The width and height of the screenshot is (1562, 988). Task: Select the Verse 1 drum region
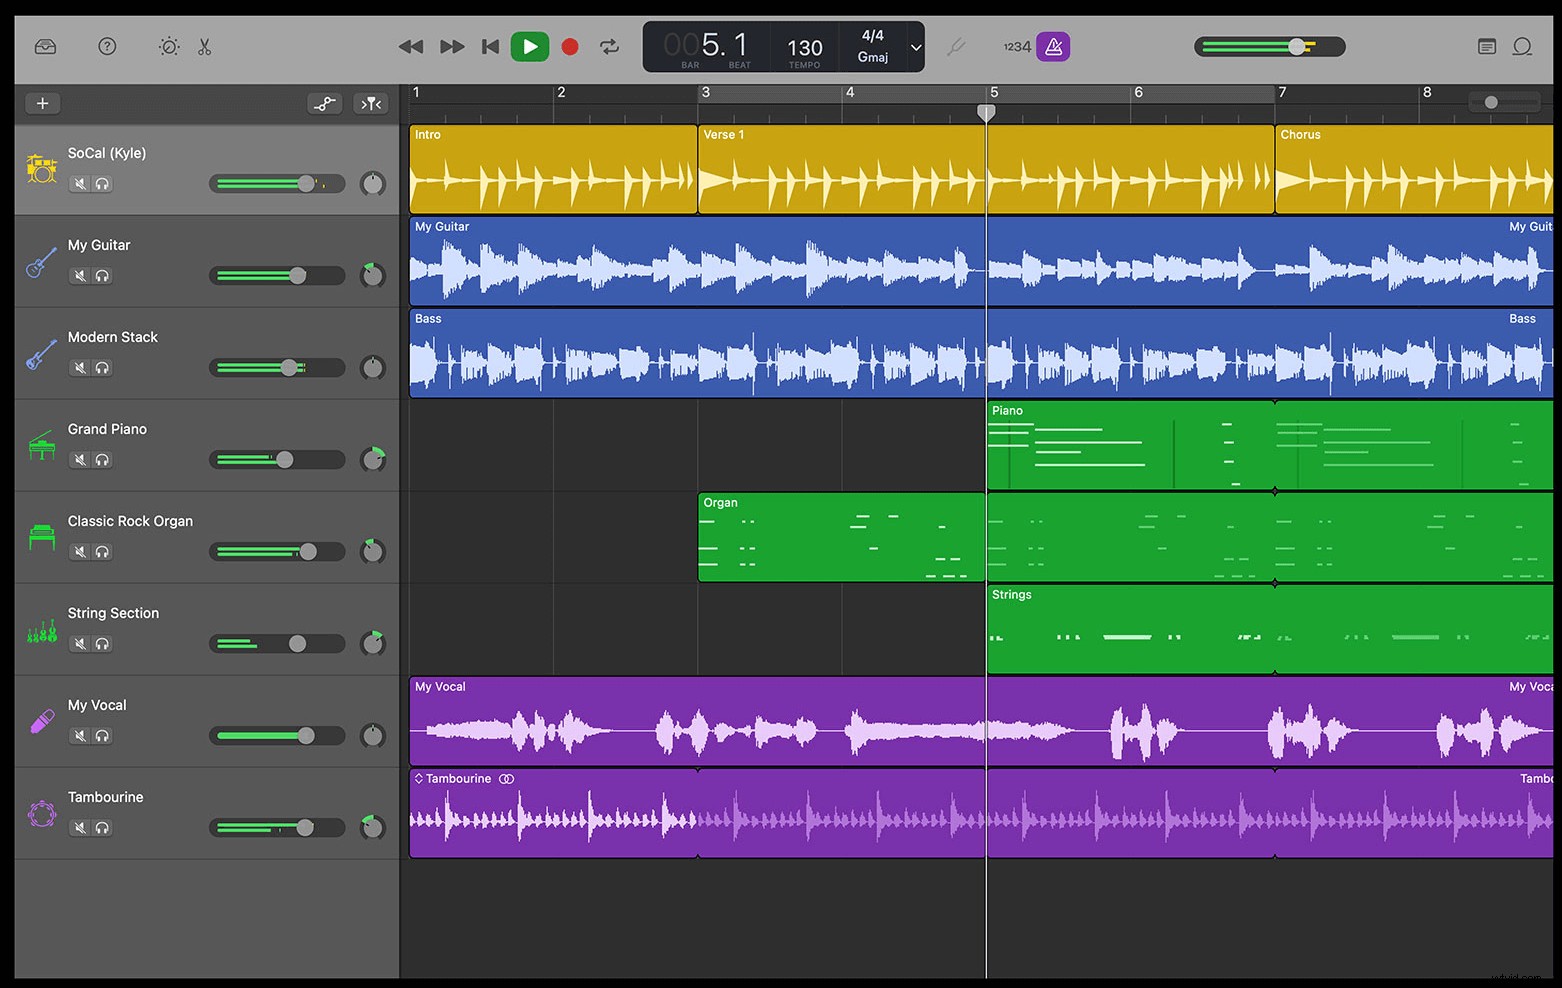point(840,170)
